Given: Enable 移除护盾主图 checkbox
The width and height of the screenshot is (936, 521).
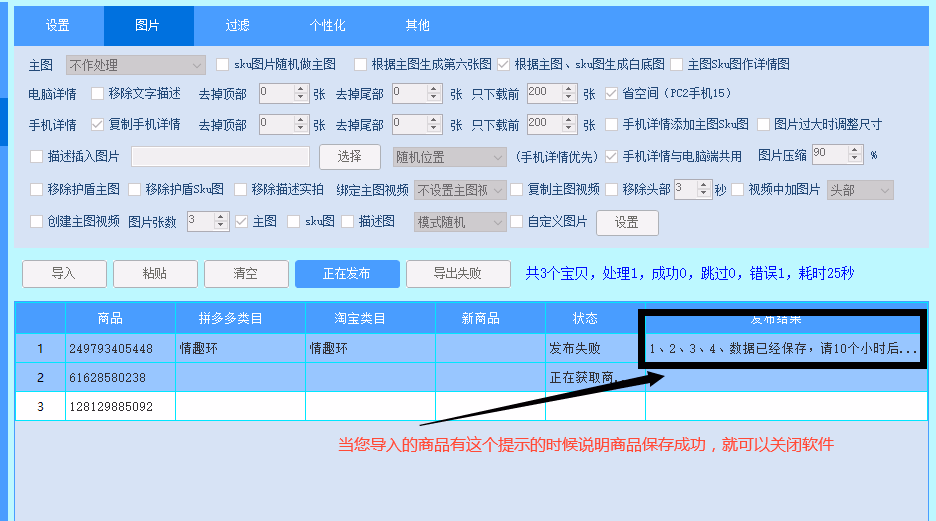Looking at the screenshot, I should coord(36,189).
